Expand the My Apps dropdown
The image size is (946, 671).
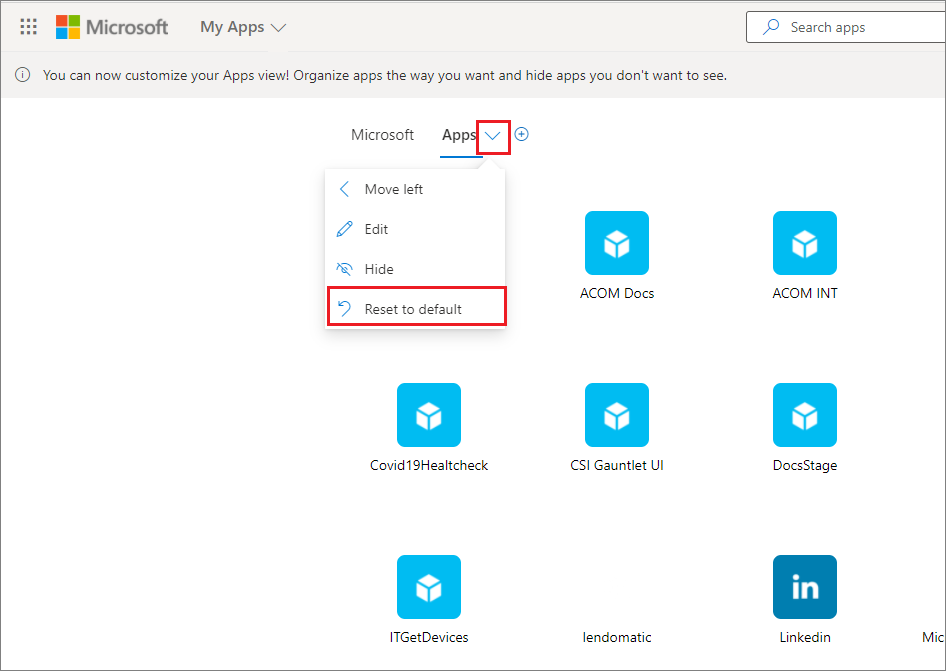[243, 27]
